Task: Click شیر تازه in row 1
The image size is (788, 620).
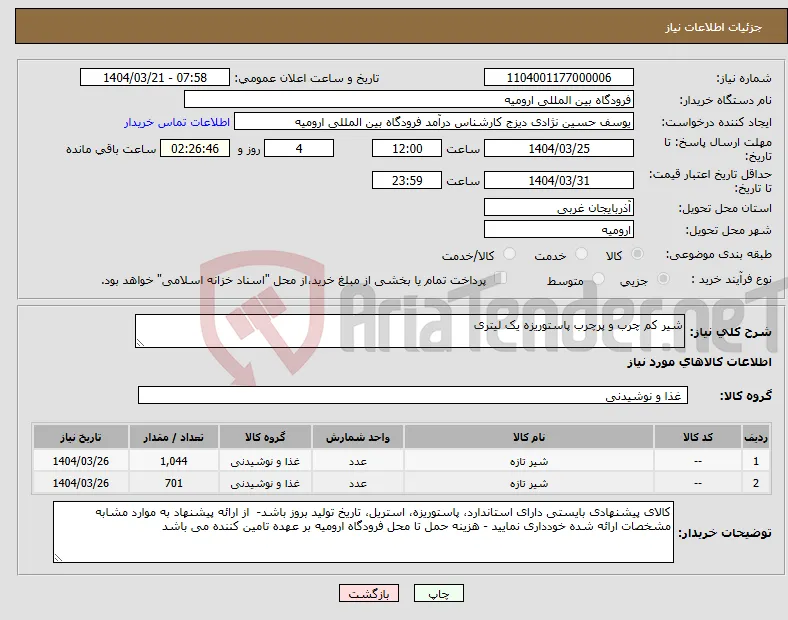Action: coord(529,461)
